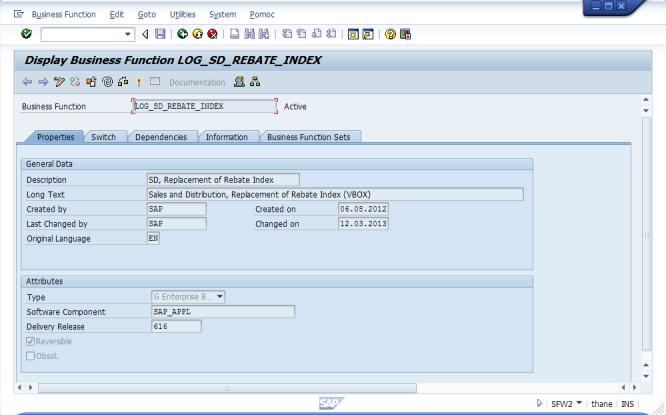Screen dimensions: 666x415
Task: Click the green Back arrow icon
Action: (183, 34)
